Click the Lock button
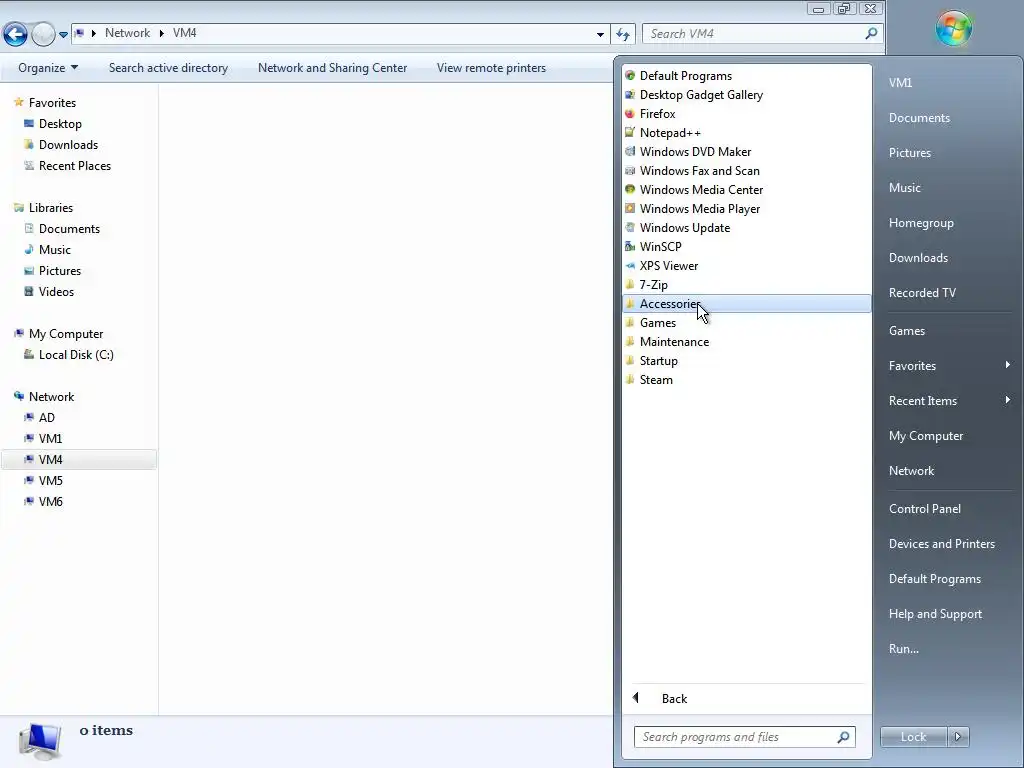1024x768 pixels. tap(913, 737)
